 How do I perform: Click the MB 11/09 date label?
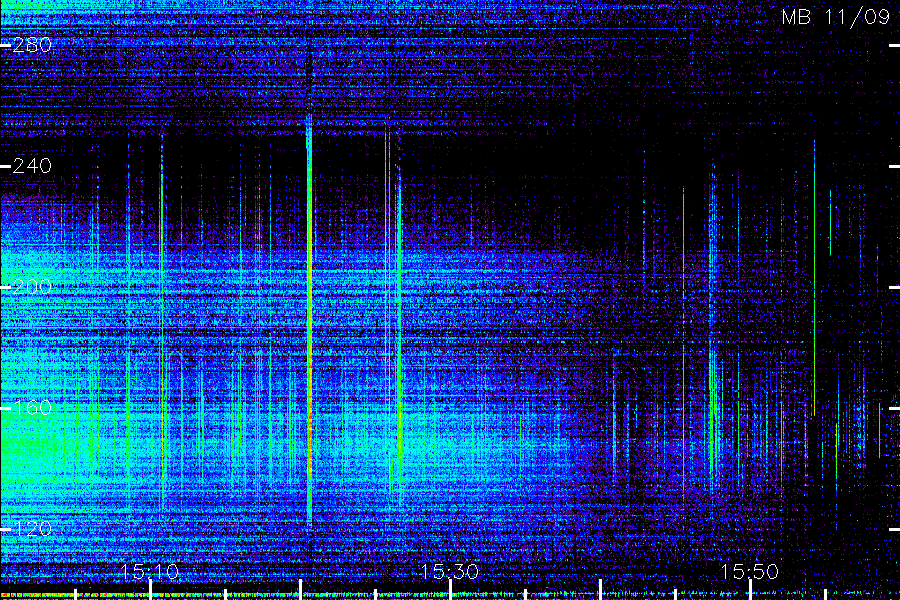click(x=835, y=17)
